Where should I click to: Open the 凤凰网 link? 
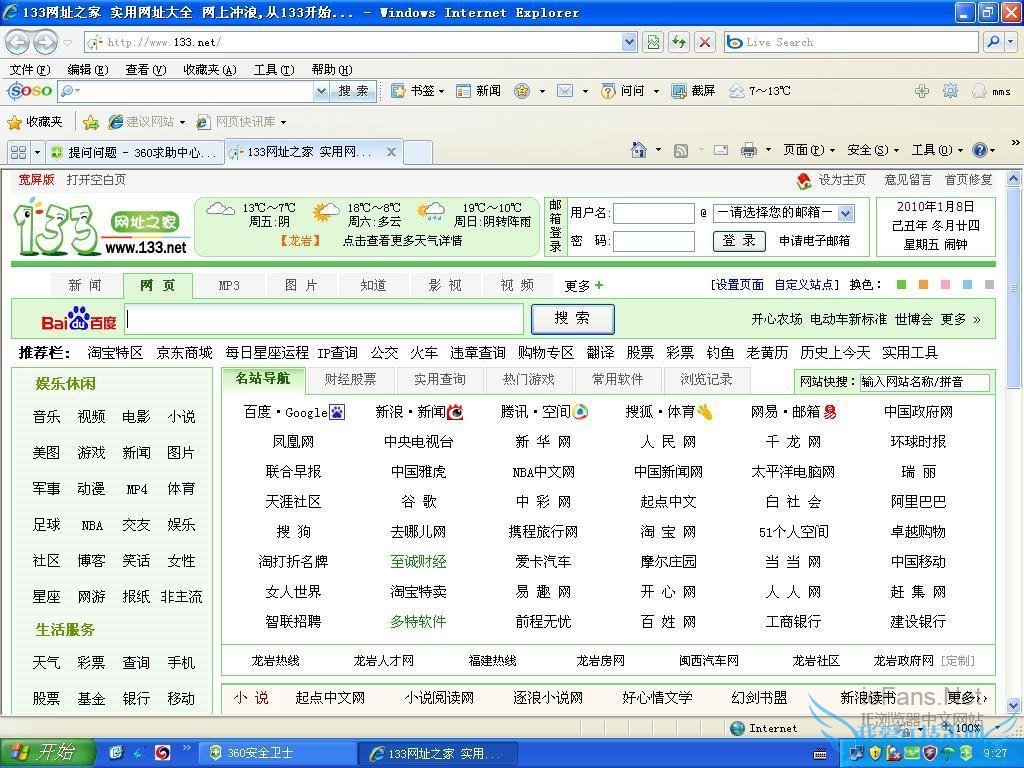(x=291, y=441)
